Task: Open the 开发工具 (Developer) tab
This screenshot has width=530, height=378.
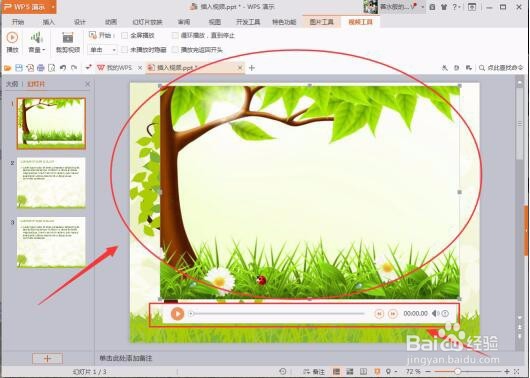Action: point(248,22)
